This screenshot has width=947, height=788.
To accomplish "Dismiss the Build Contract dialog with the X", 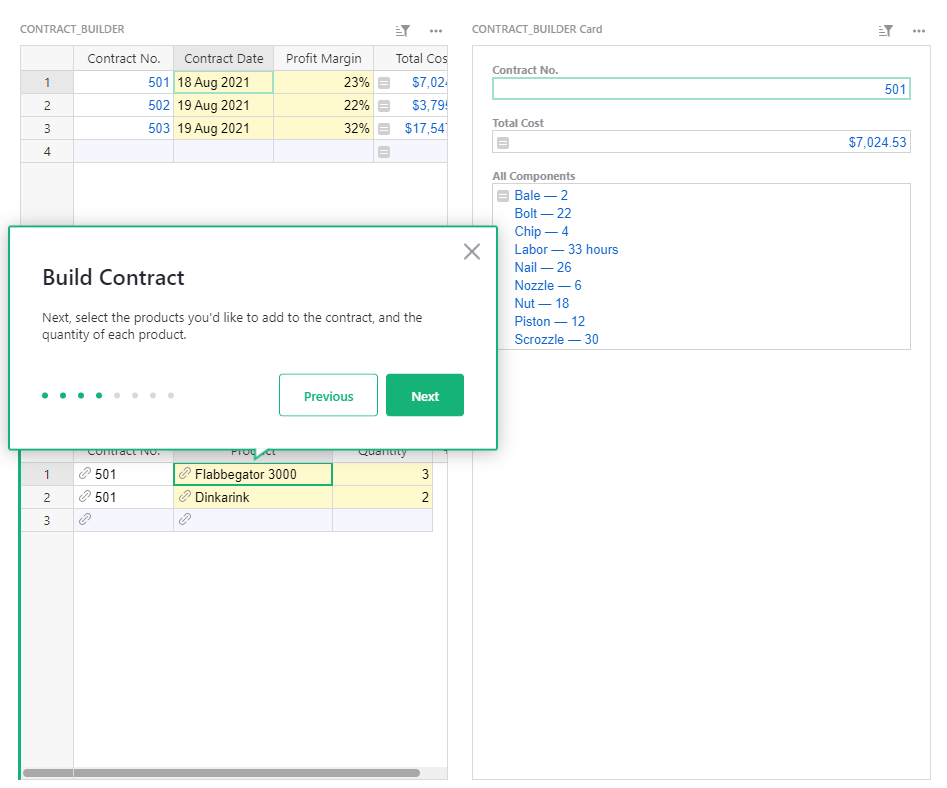I will pos(471,251).
